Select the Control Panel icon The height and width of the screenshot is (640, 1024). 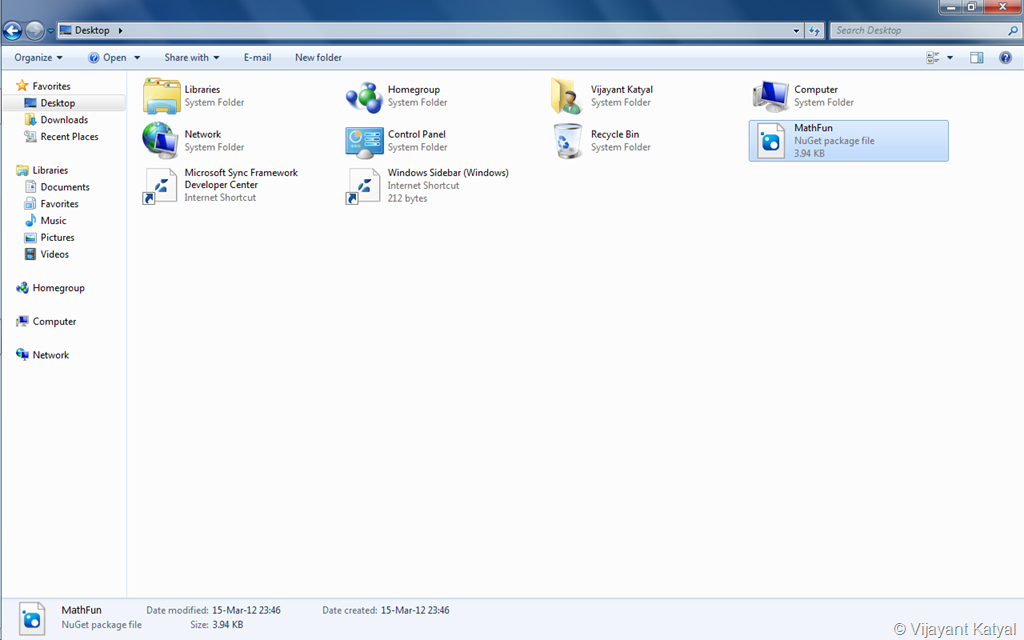pos(364,142)
